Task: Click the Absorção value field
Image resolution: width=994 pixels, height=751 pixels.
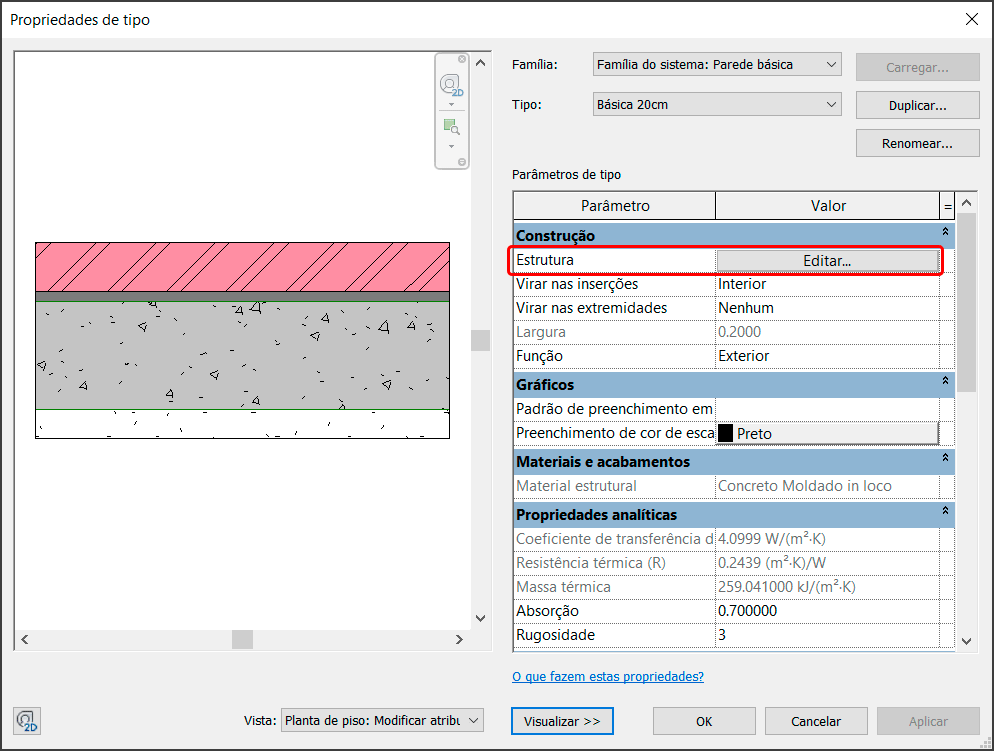Action: tap(827, 611)
